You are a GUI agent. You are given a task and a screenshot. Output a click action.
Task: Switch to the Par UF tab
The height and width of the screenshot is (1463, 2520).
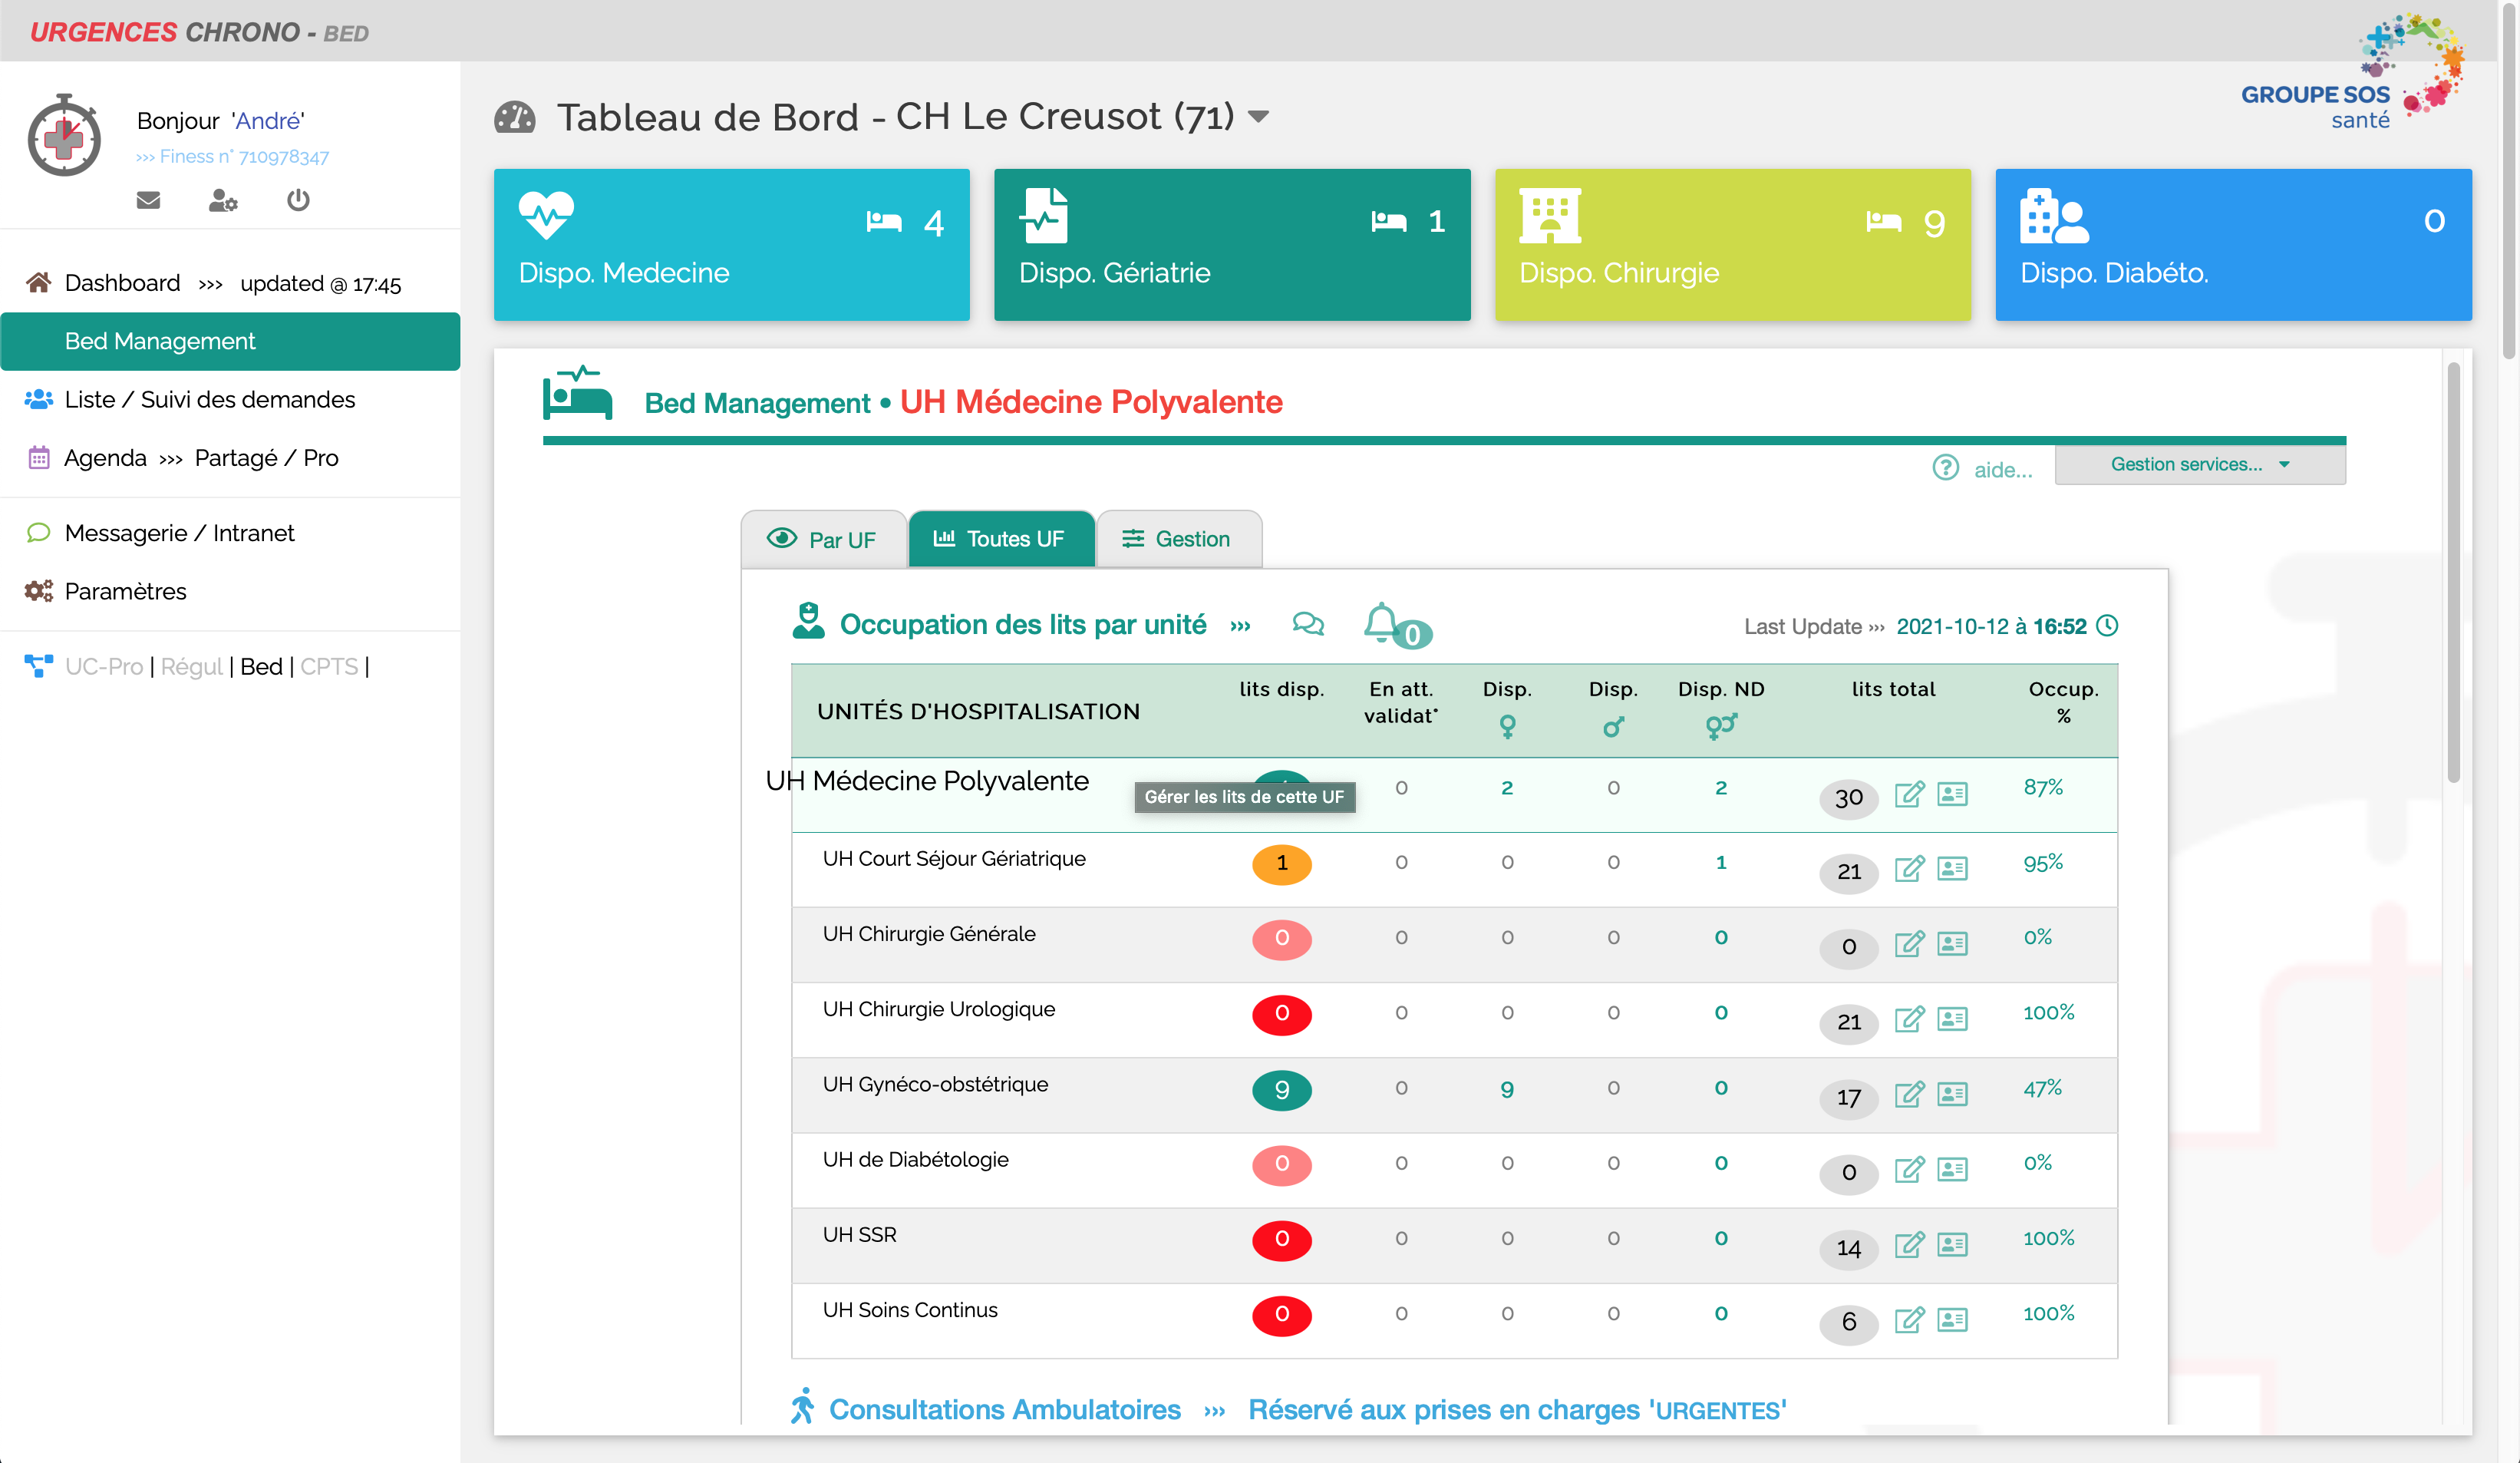(823, 539)
